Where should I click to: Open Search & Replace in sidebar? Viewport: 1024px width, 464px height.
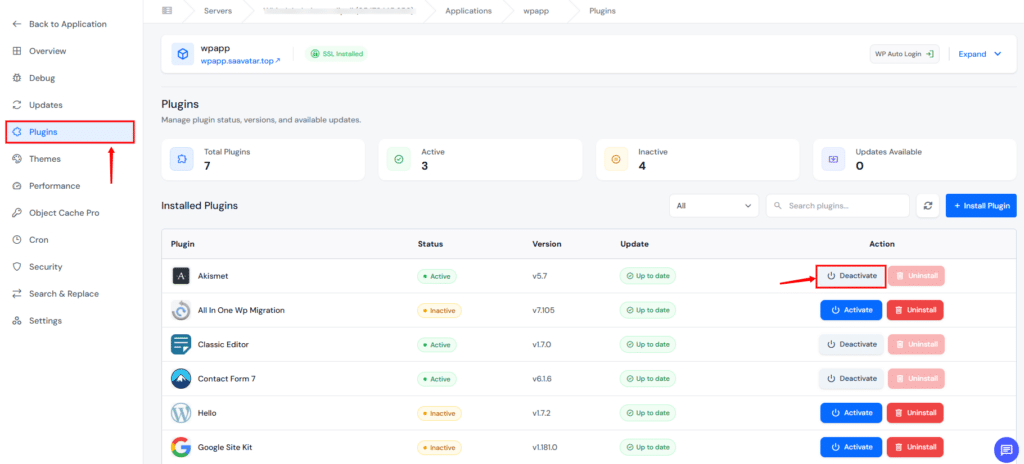click(63, 293)
